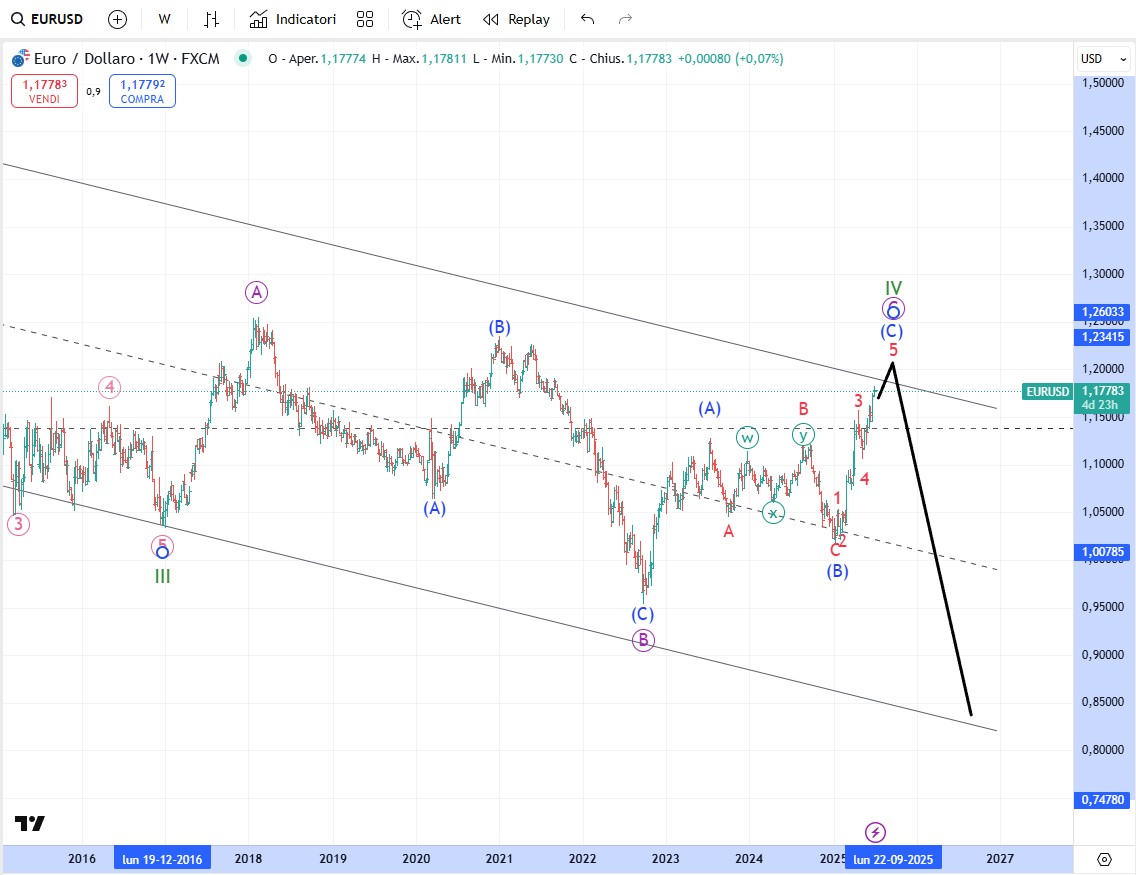Select the green IV wave label
Image resolution: width=1136 pixels, height=875 pixels.
pyautogui.click(x=893, y=288)
